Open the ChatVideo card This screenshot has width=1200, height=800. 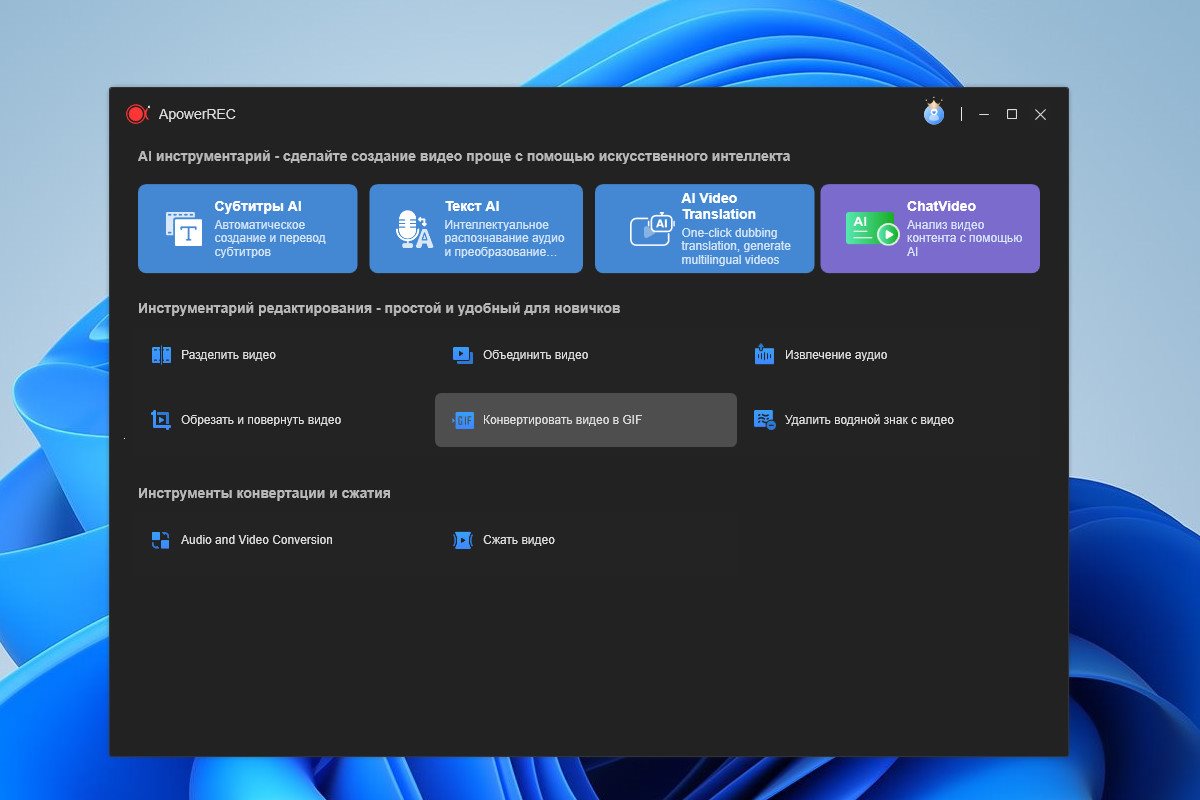point(930,228)
